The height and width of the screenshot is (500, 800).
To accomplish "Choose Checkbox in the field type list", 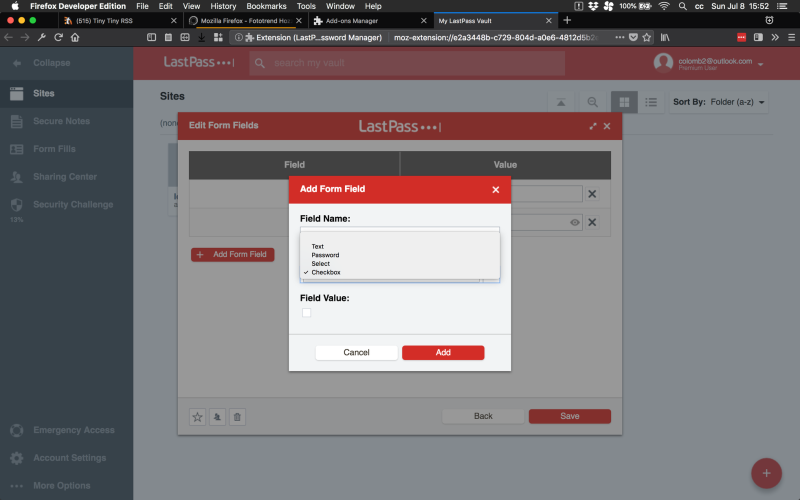I will (326, 272).
